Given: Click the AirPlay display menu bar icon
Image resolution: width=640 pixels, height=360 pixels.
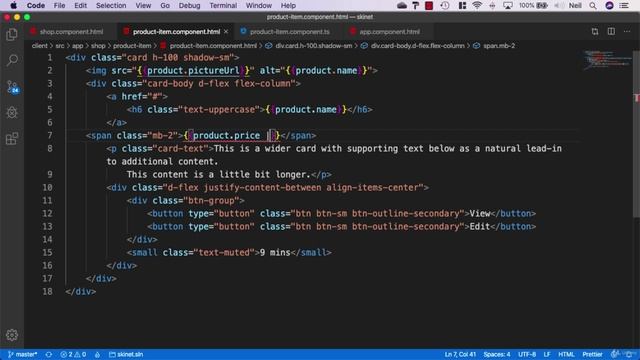Looking at the screenshot, I should 508,5.
